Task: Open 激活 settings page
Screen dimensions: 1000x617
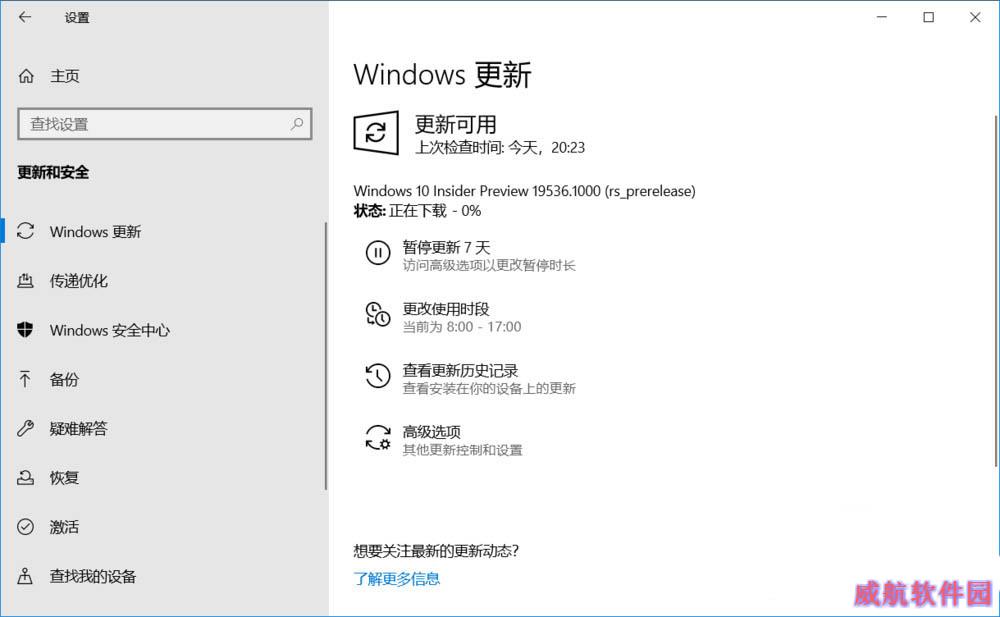Action: point(64,527)
